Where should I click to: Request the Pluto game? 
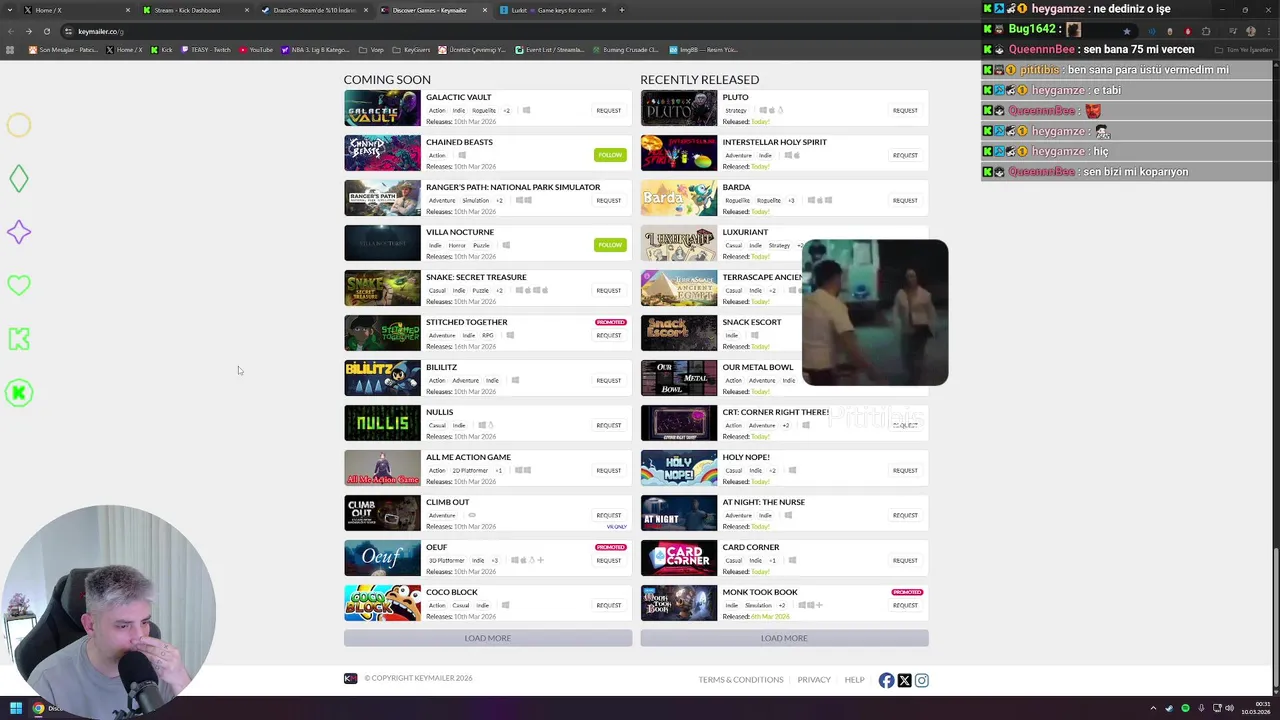(905, 110)
